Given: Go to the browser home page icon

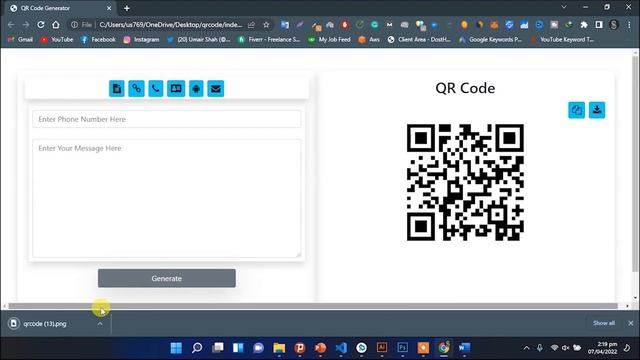Looking at the screenshot, I should (56, 25).
